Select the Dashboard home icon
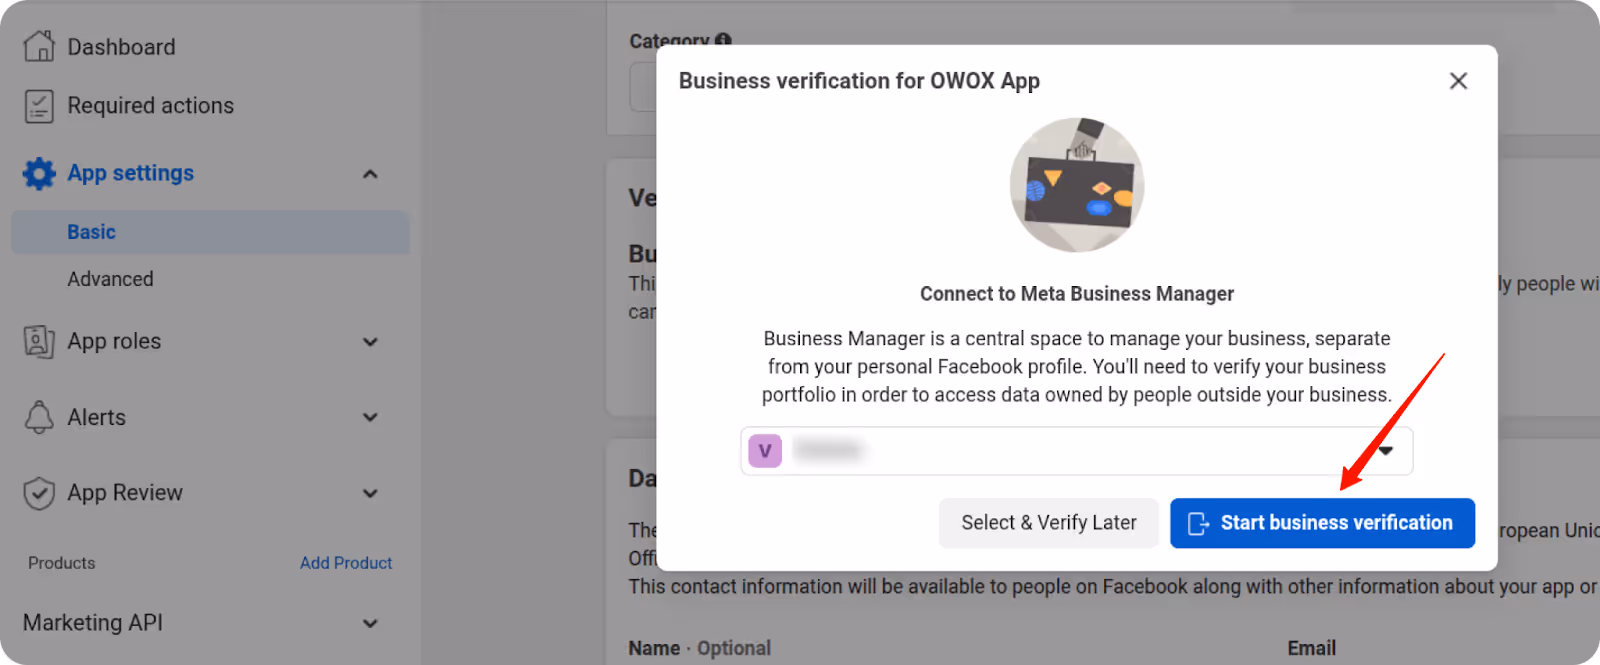 (x=39, y=45)
